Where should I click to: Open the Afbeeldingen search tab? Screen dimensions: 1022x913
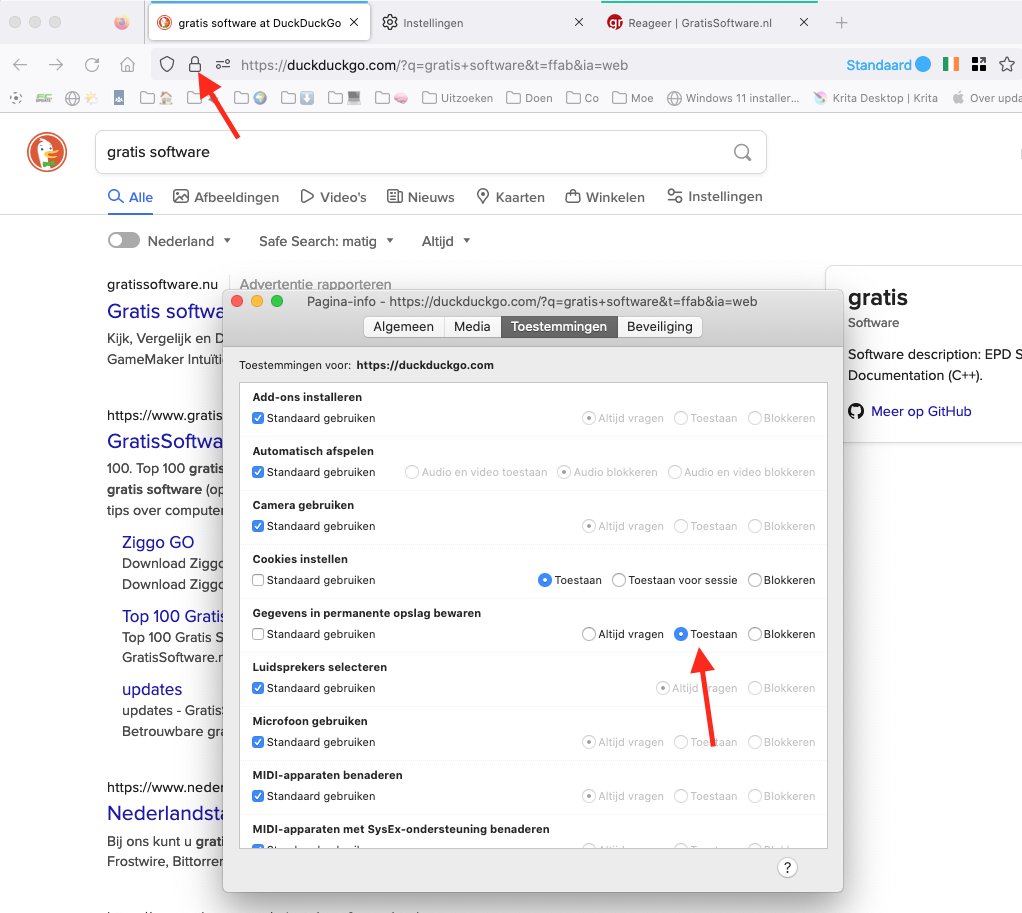[226, 197]
